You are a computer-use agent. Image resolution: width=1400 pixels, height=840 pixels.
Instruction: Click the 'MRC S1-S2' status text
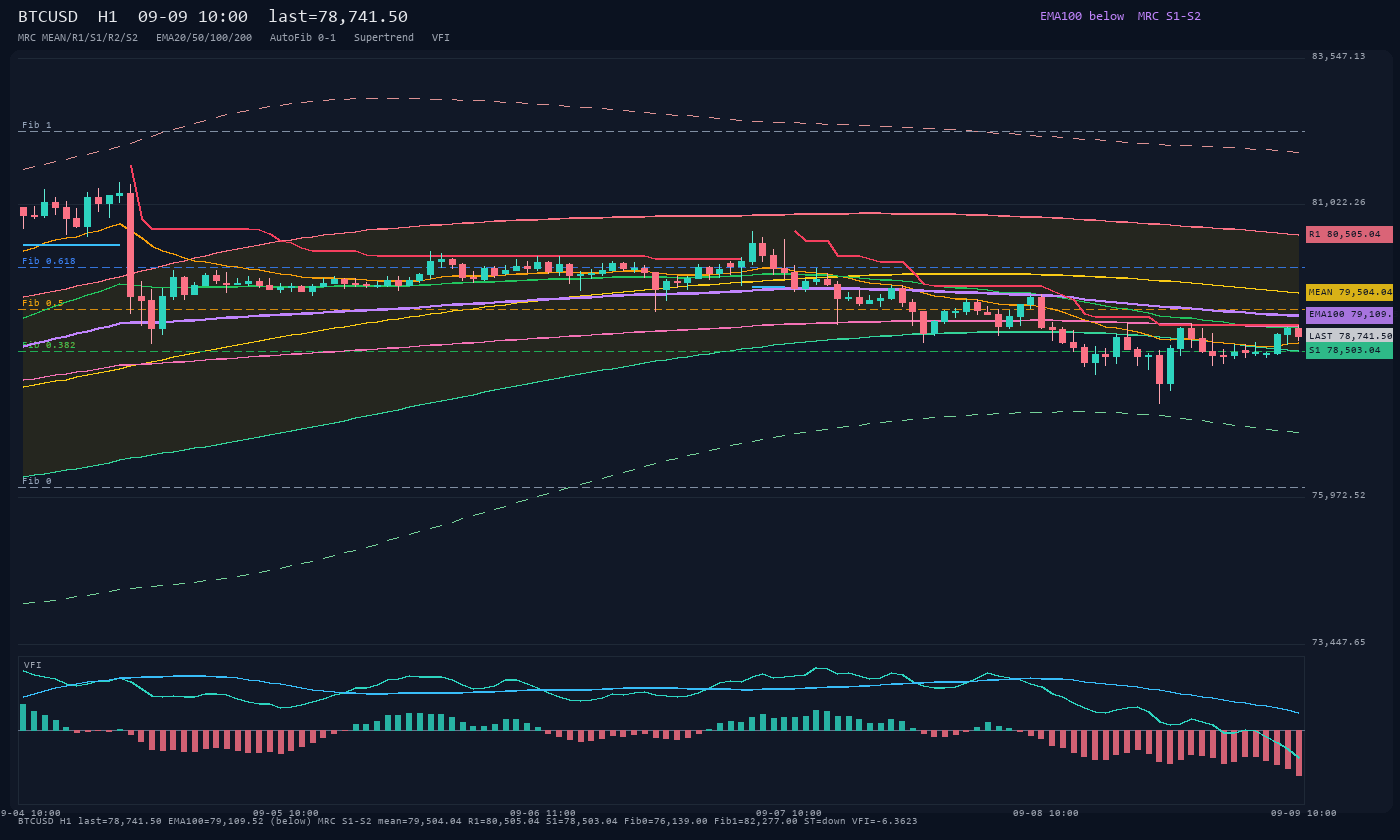[1169, 16]
